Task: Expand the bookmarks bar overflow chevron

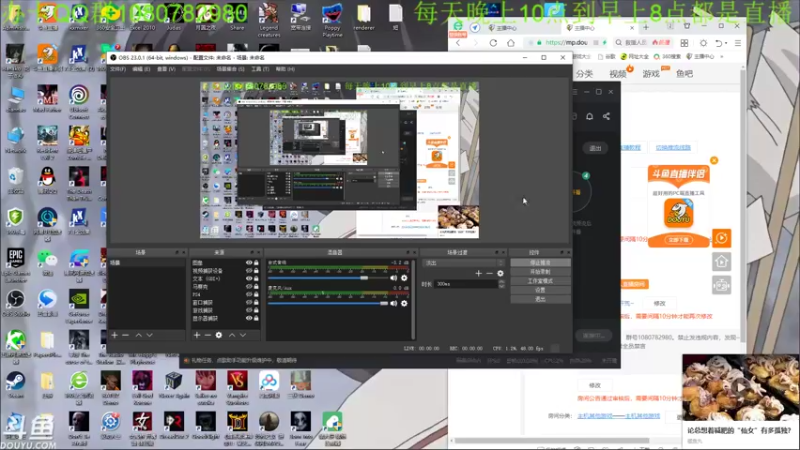Action: point(721,57)
